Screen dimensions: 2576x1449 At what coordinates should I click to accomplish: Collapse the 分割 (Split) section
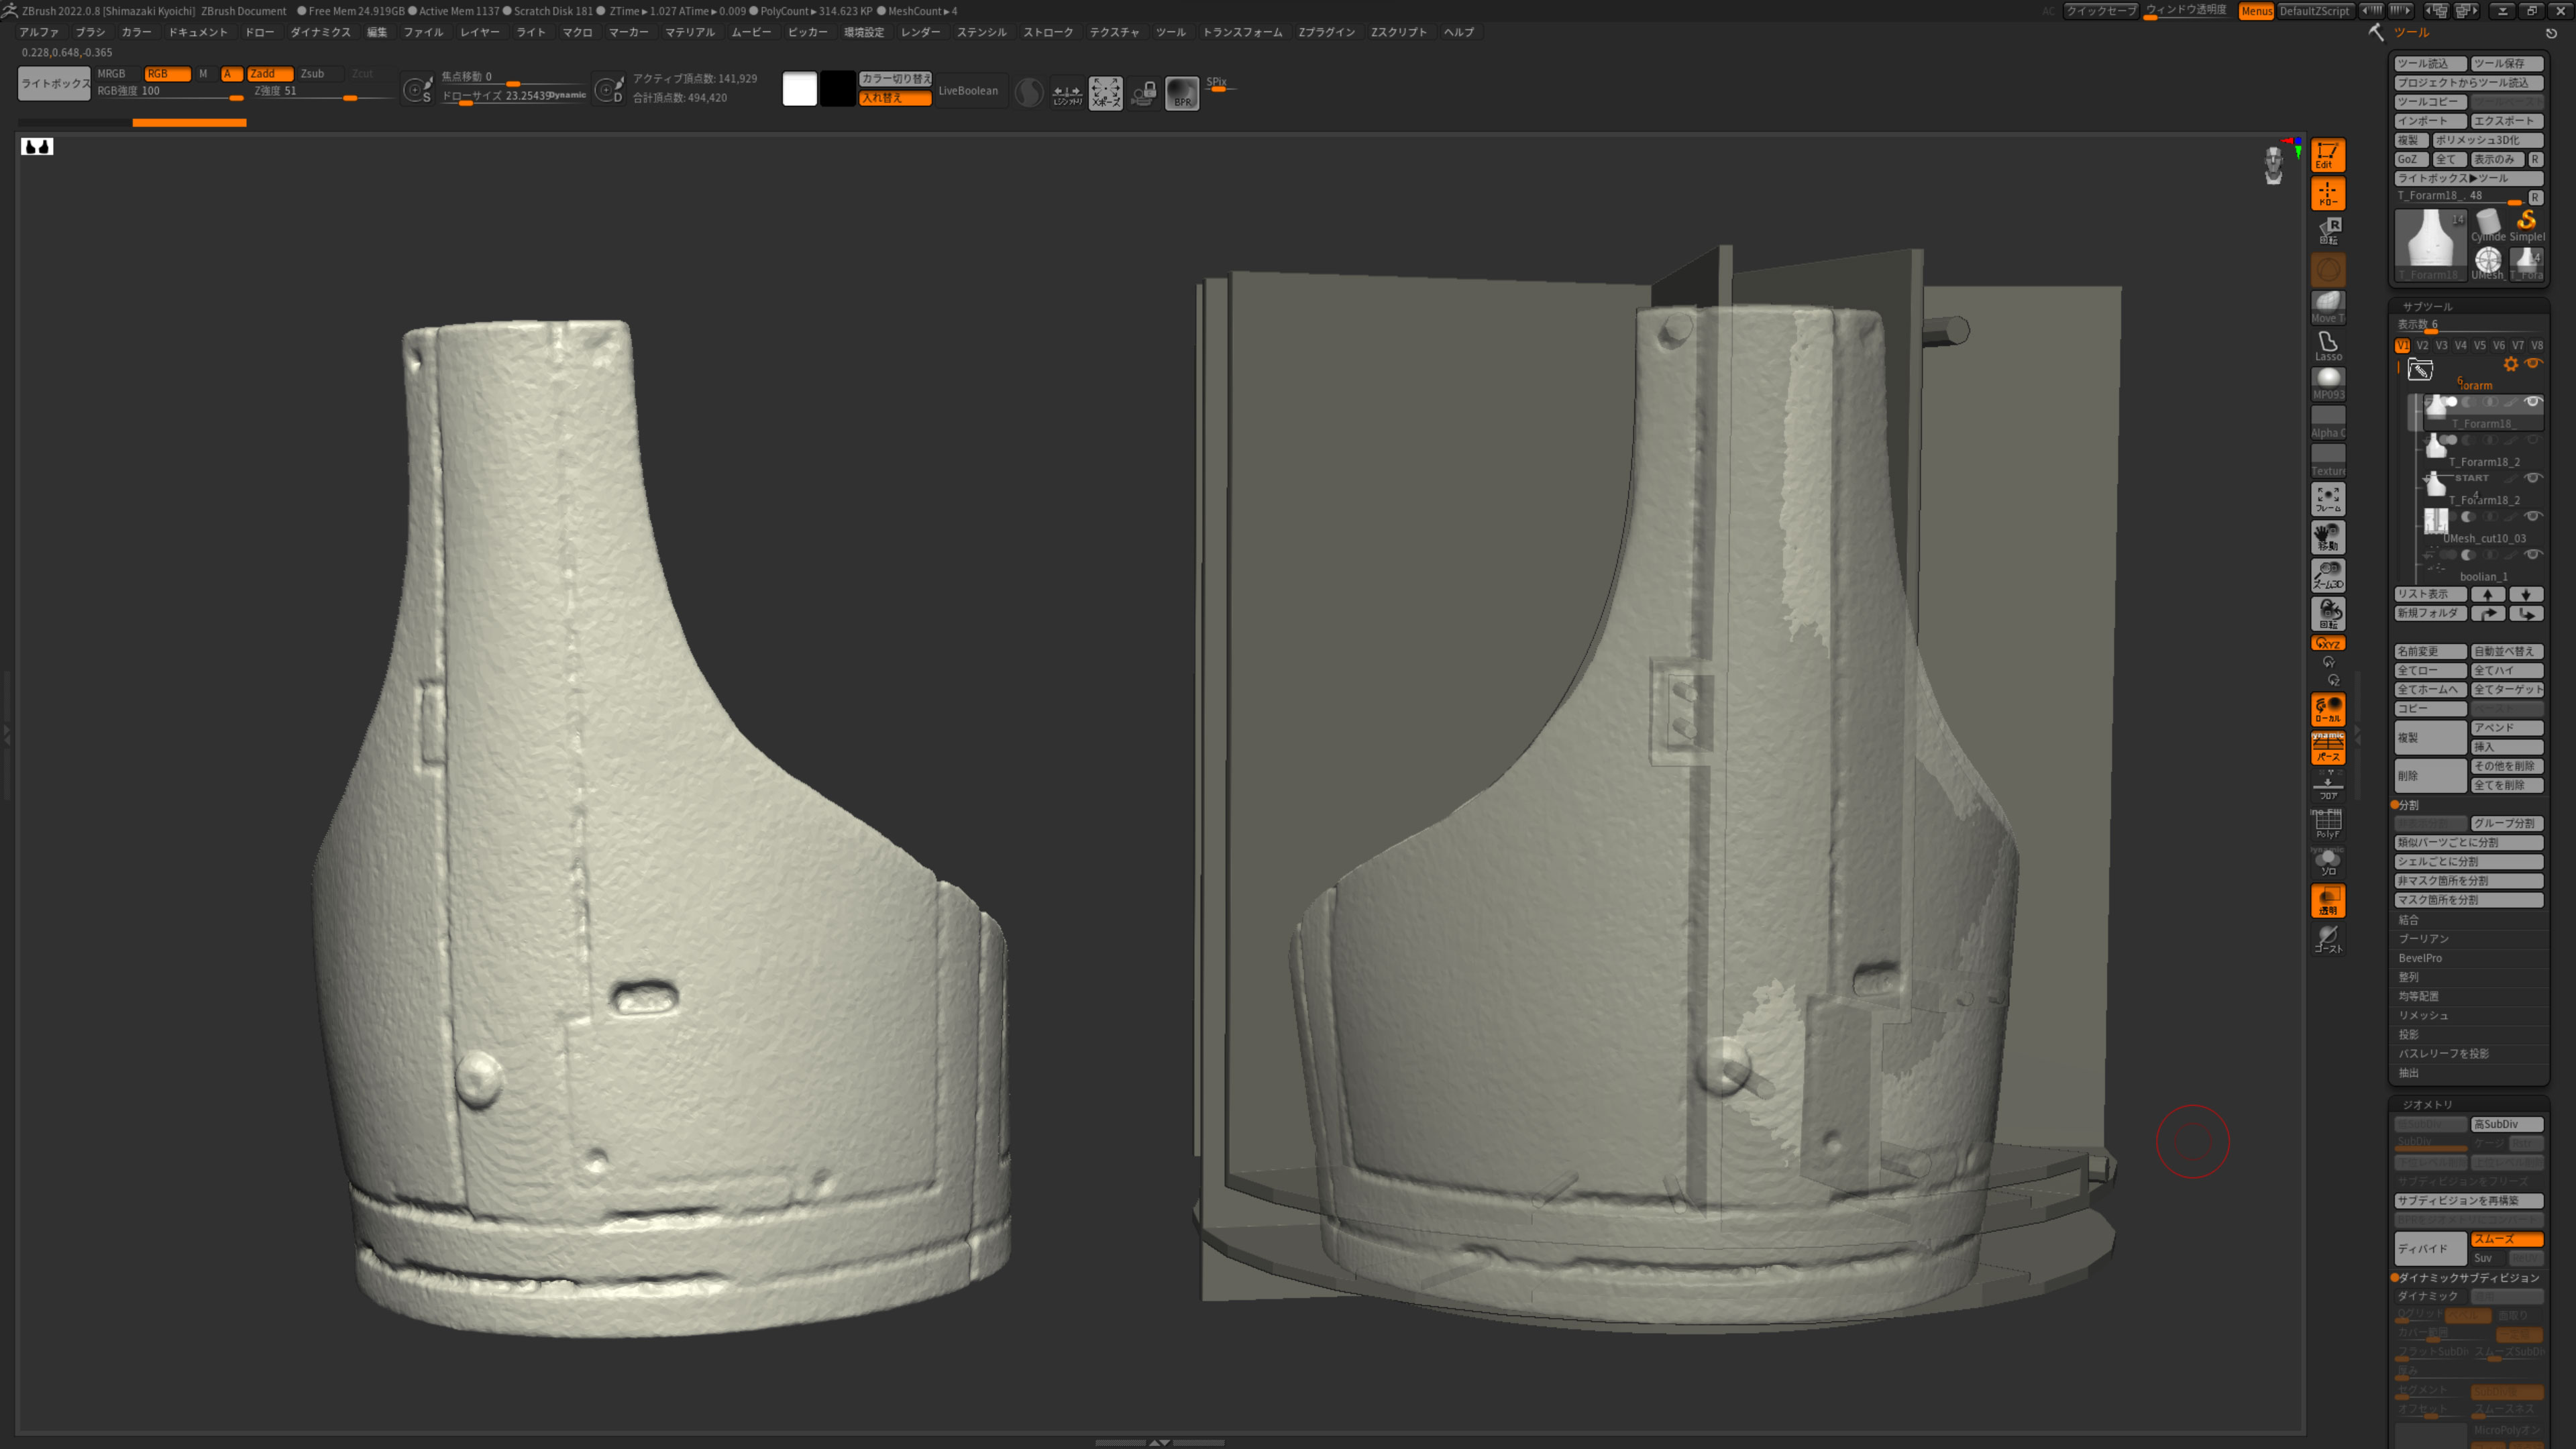coord(2408,805)
